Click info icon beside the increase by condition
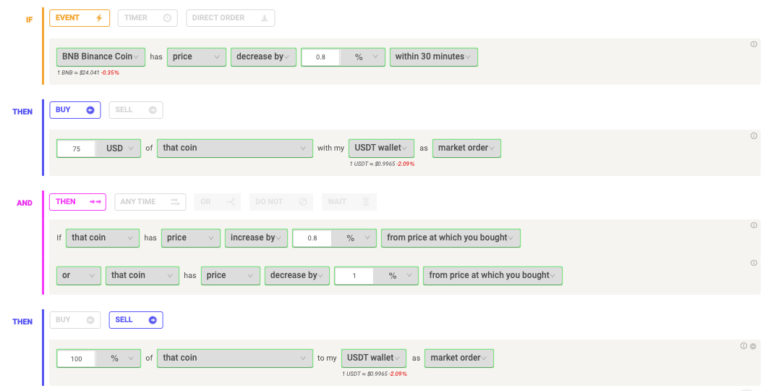 [753, 225]
